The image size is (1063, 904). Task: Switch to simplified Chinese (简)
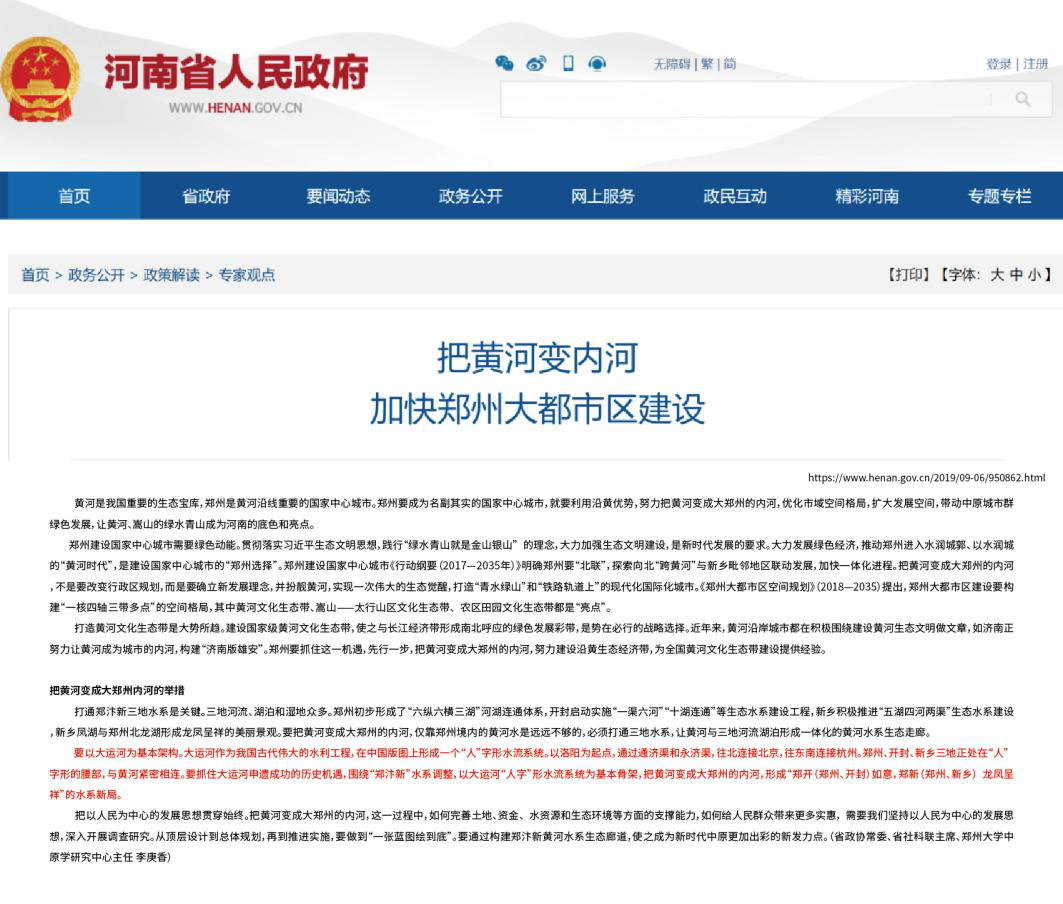730,64
